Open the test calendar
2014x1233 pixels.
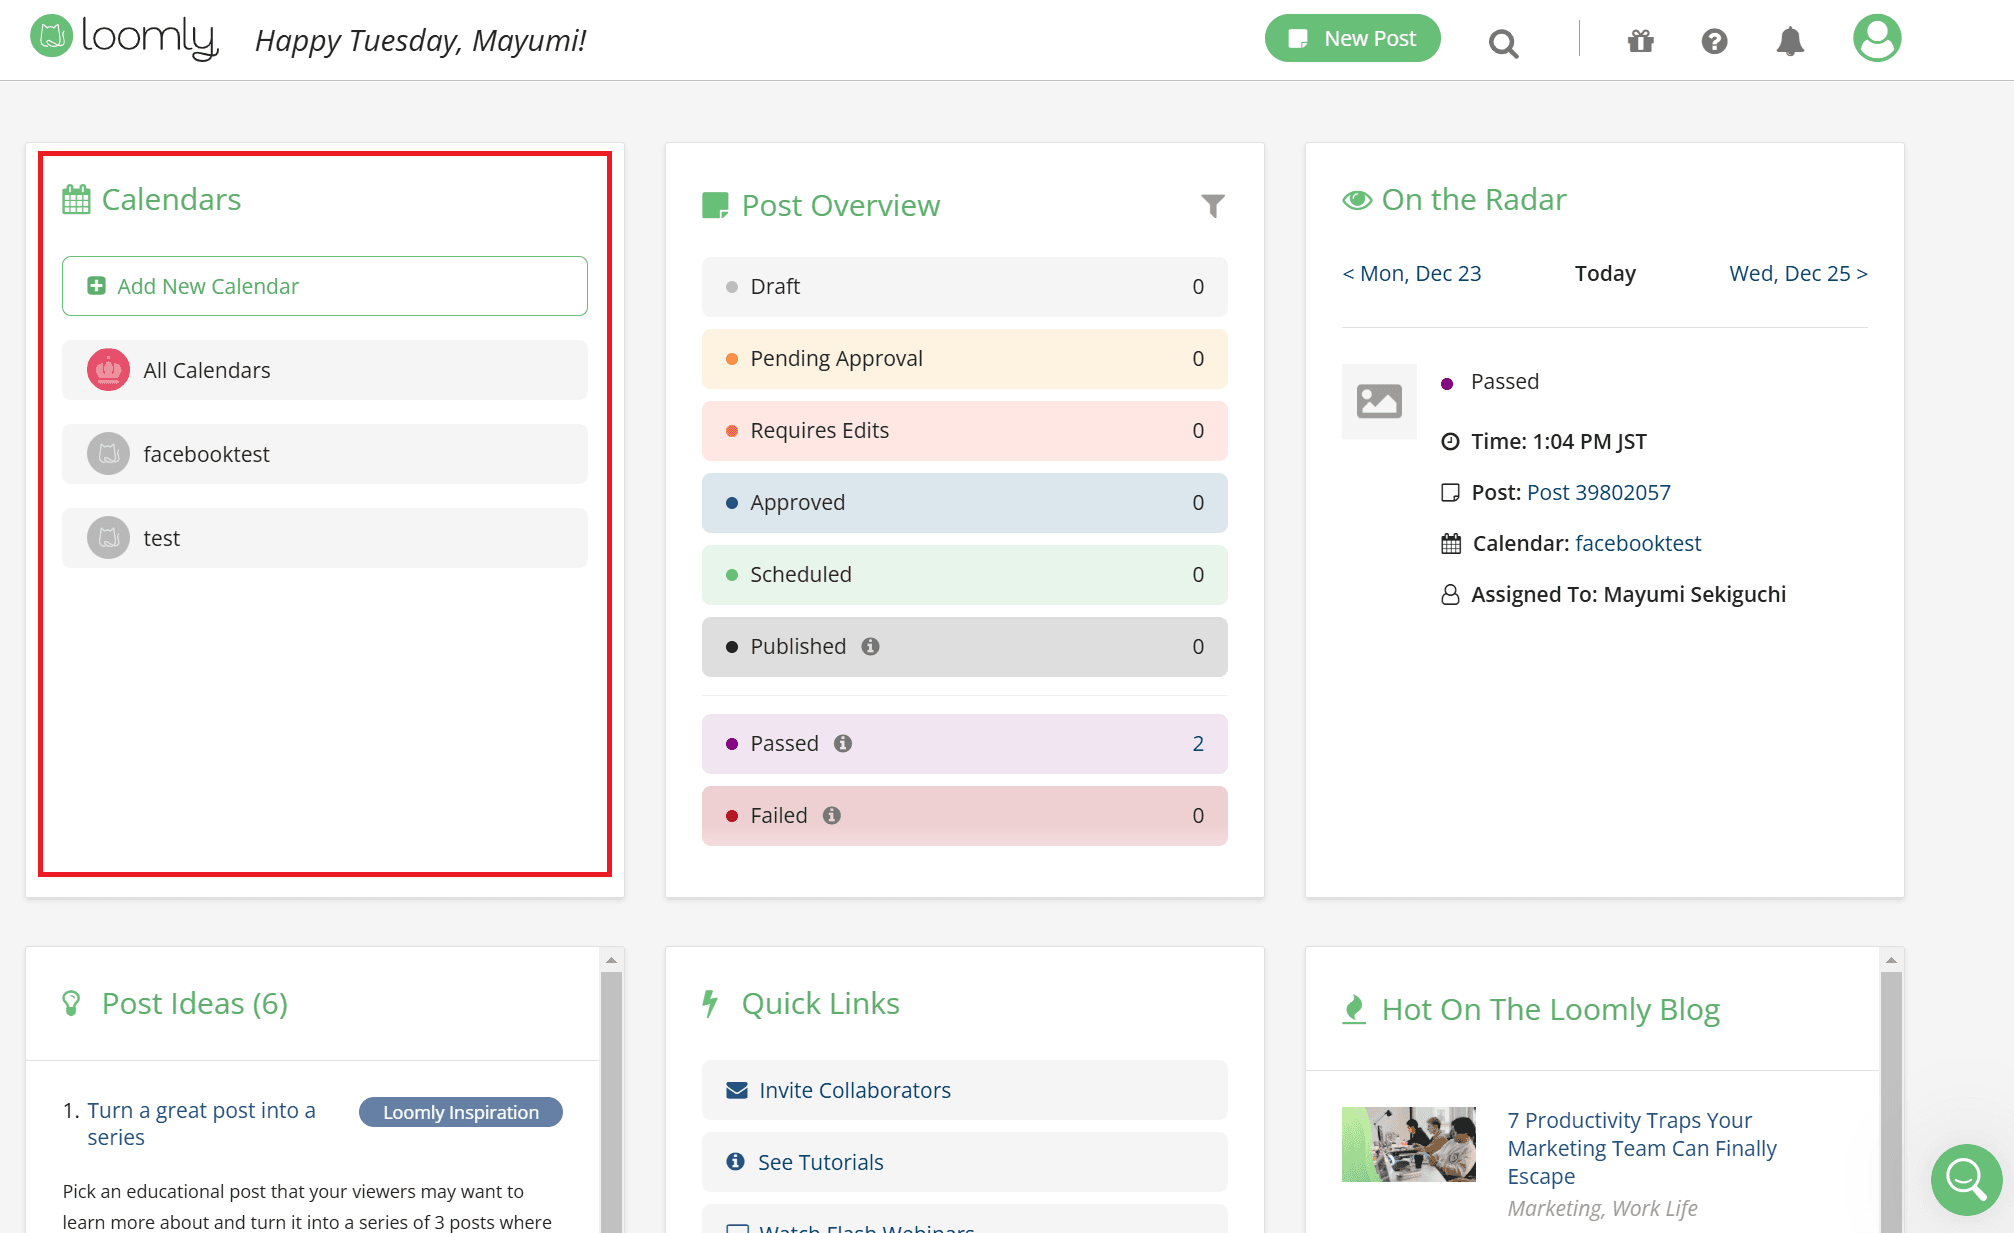(325, 538)
